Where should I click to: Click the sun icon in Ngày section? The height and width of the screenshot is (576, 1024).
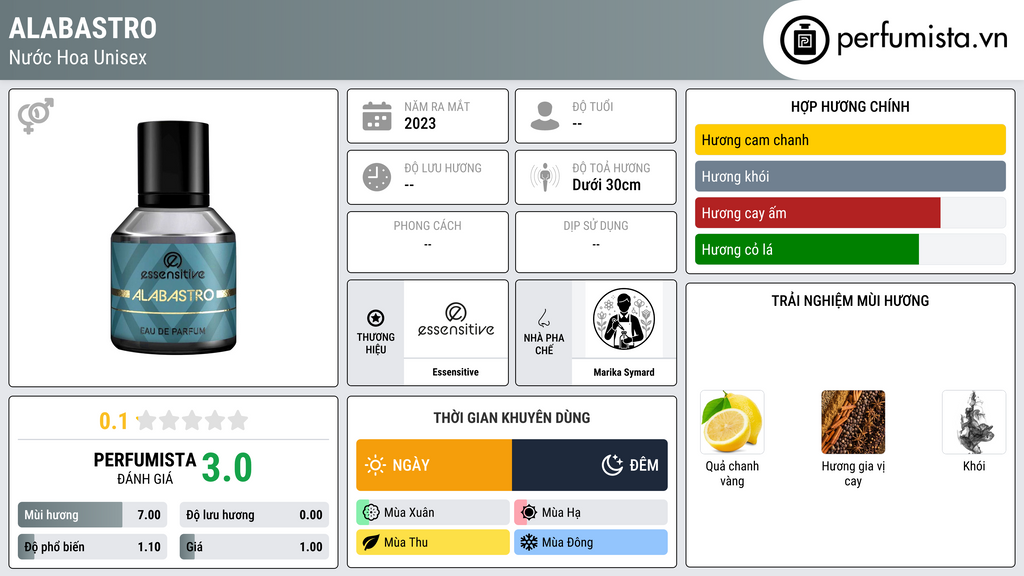(375, 465)
